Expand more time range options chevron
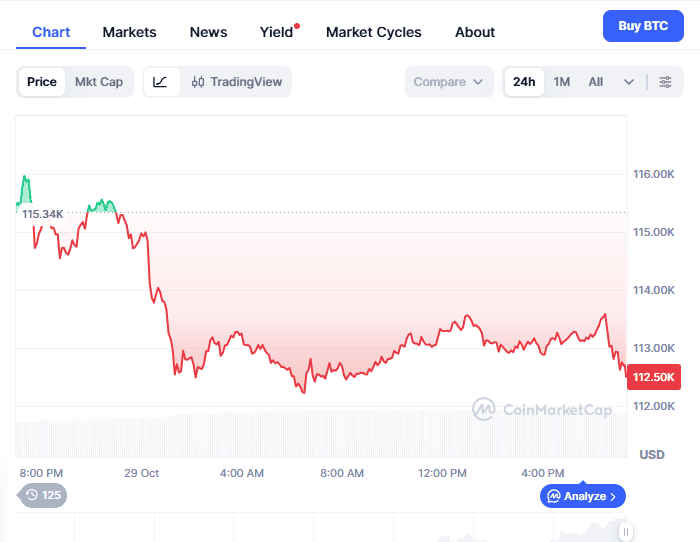The image size is (700, 542). point(629,82)
